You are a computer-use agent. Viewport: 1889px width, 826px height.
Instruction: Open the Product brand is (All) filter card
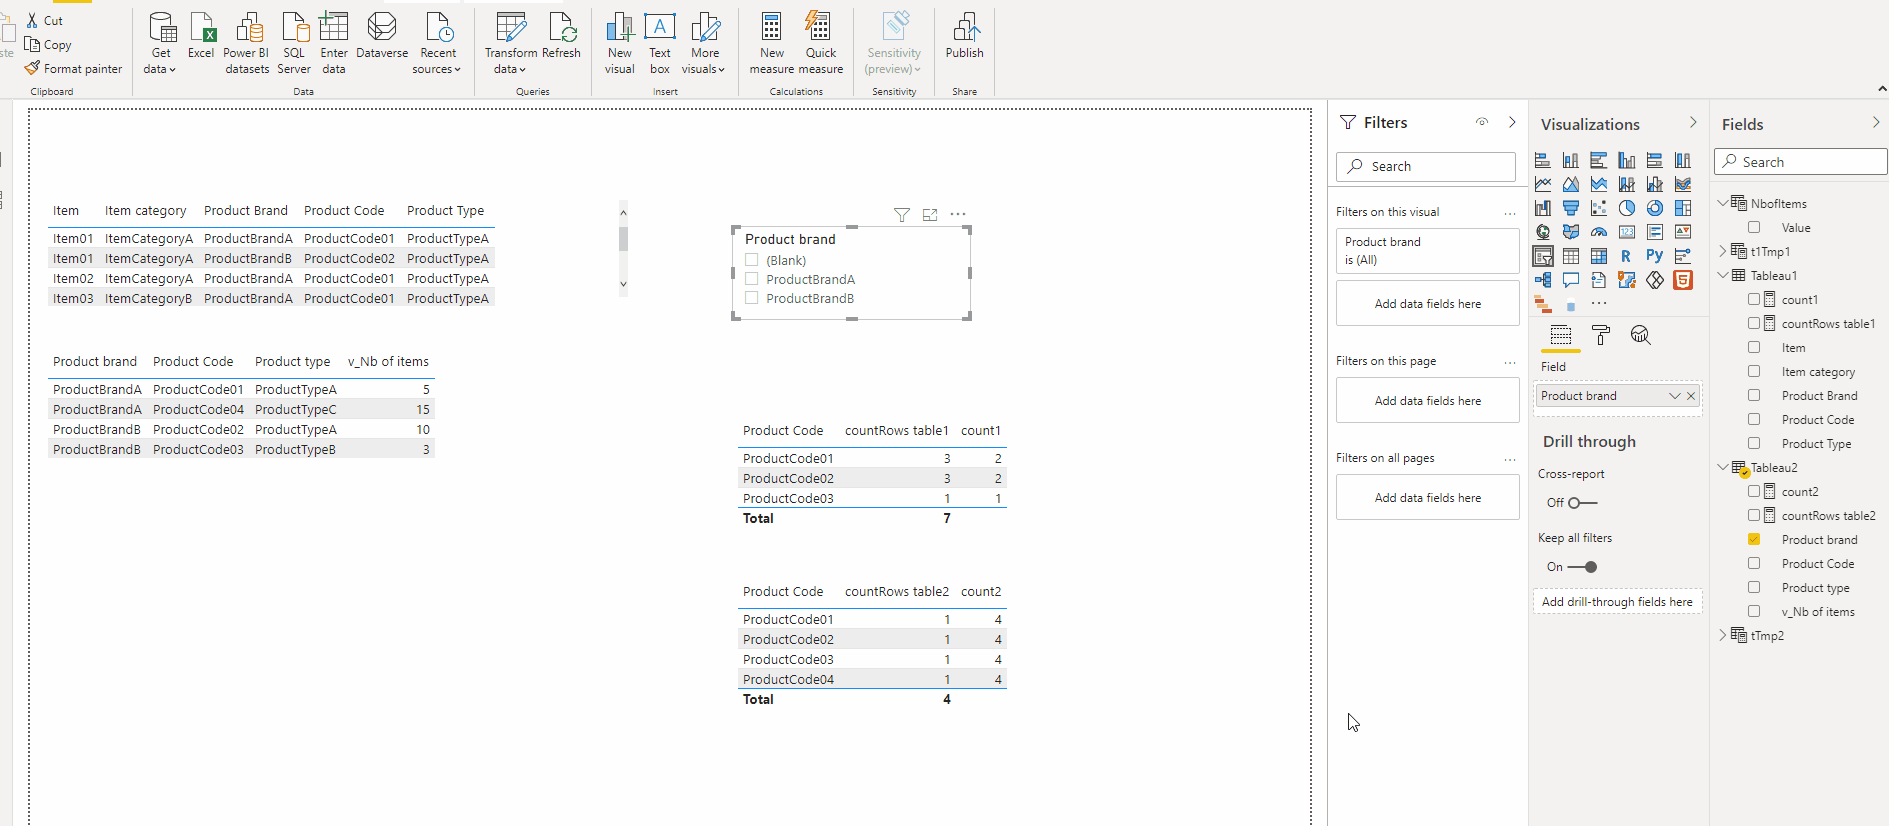(1427, 251)
